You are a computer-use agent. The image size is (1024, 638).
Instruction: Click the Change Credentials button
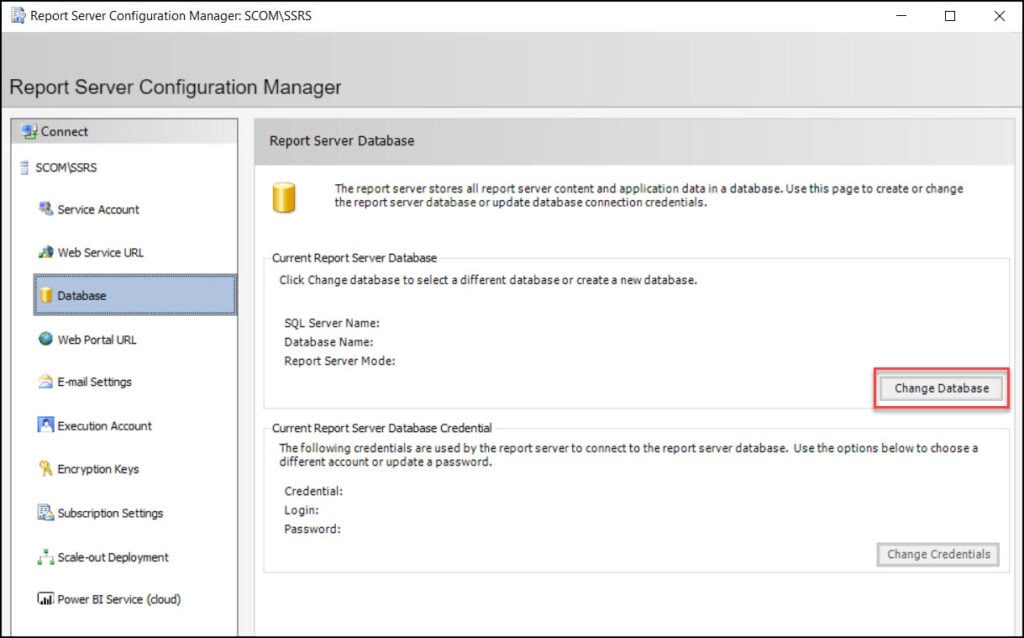pos(938,554)
